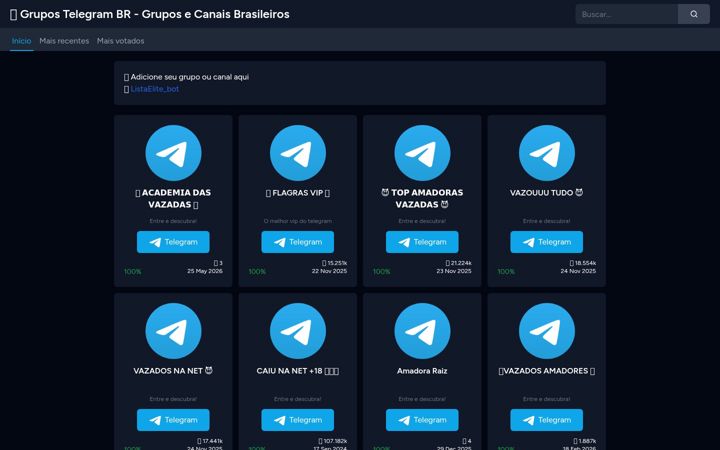Image resolution: width=720 pixels, height=450 pixels.
Task: Click the 23 Nov 2025 date
Action: click(454, 271)
